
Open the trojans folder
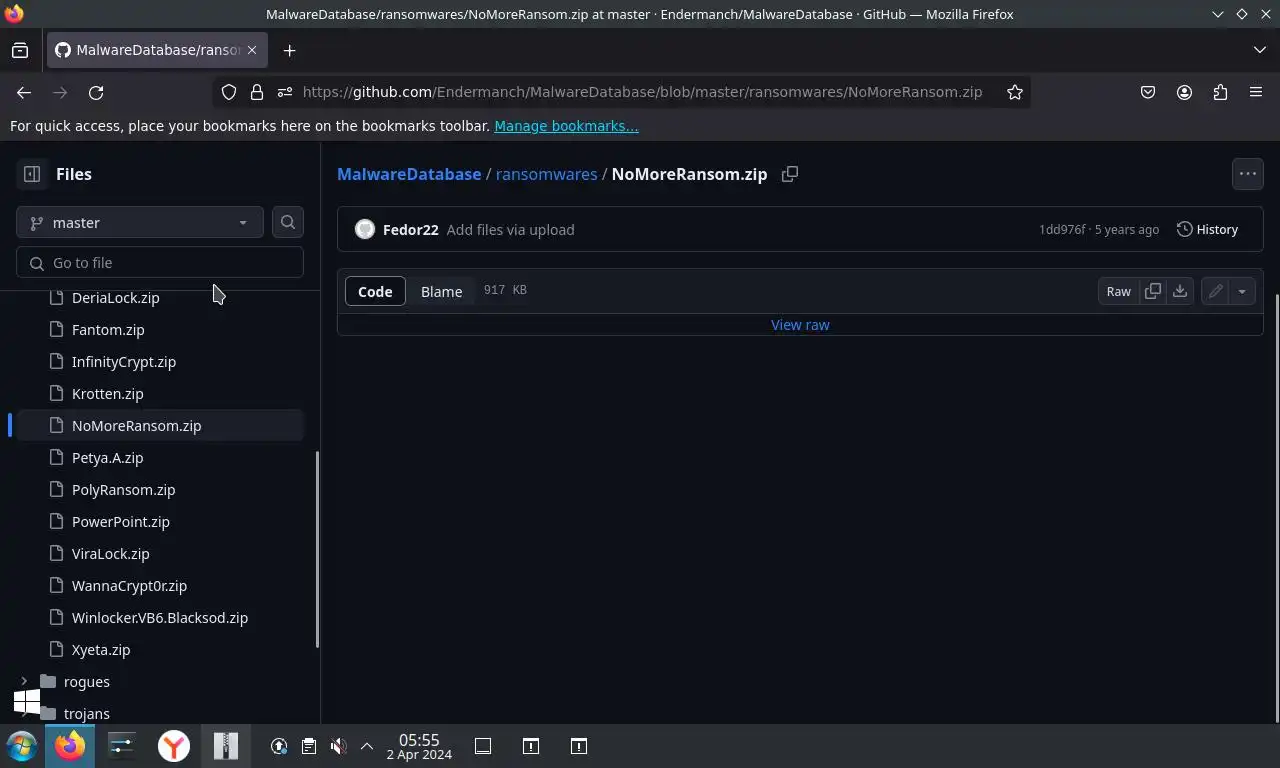(87, 714)
